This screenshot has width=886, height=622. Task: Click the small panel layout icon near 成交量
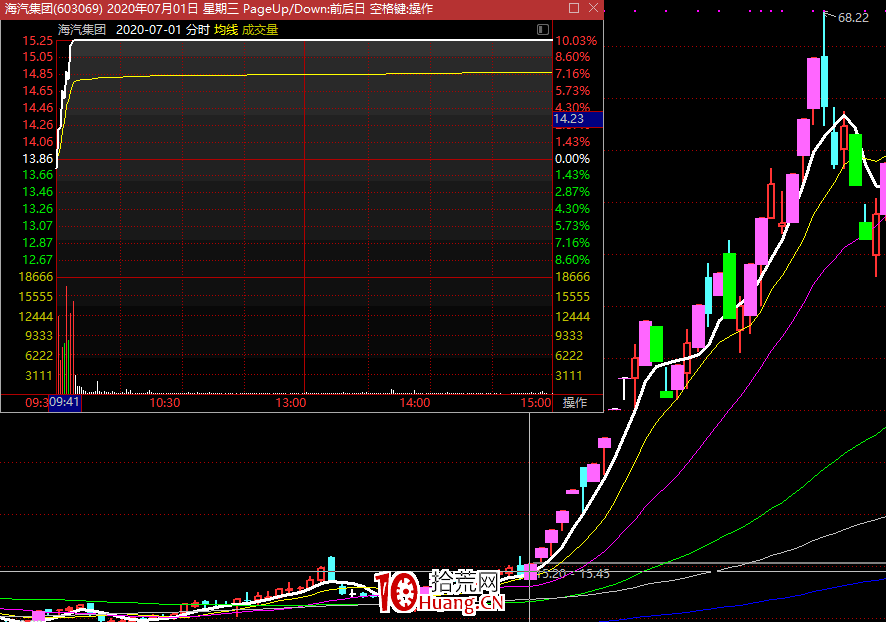[x=542, y=30]
